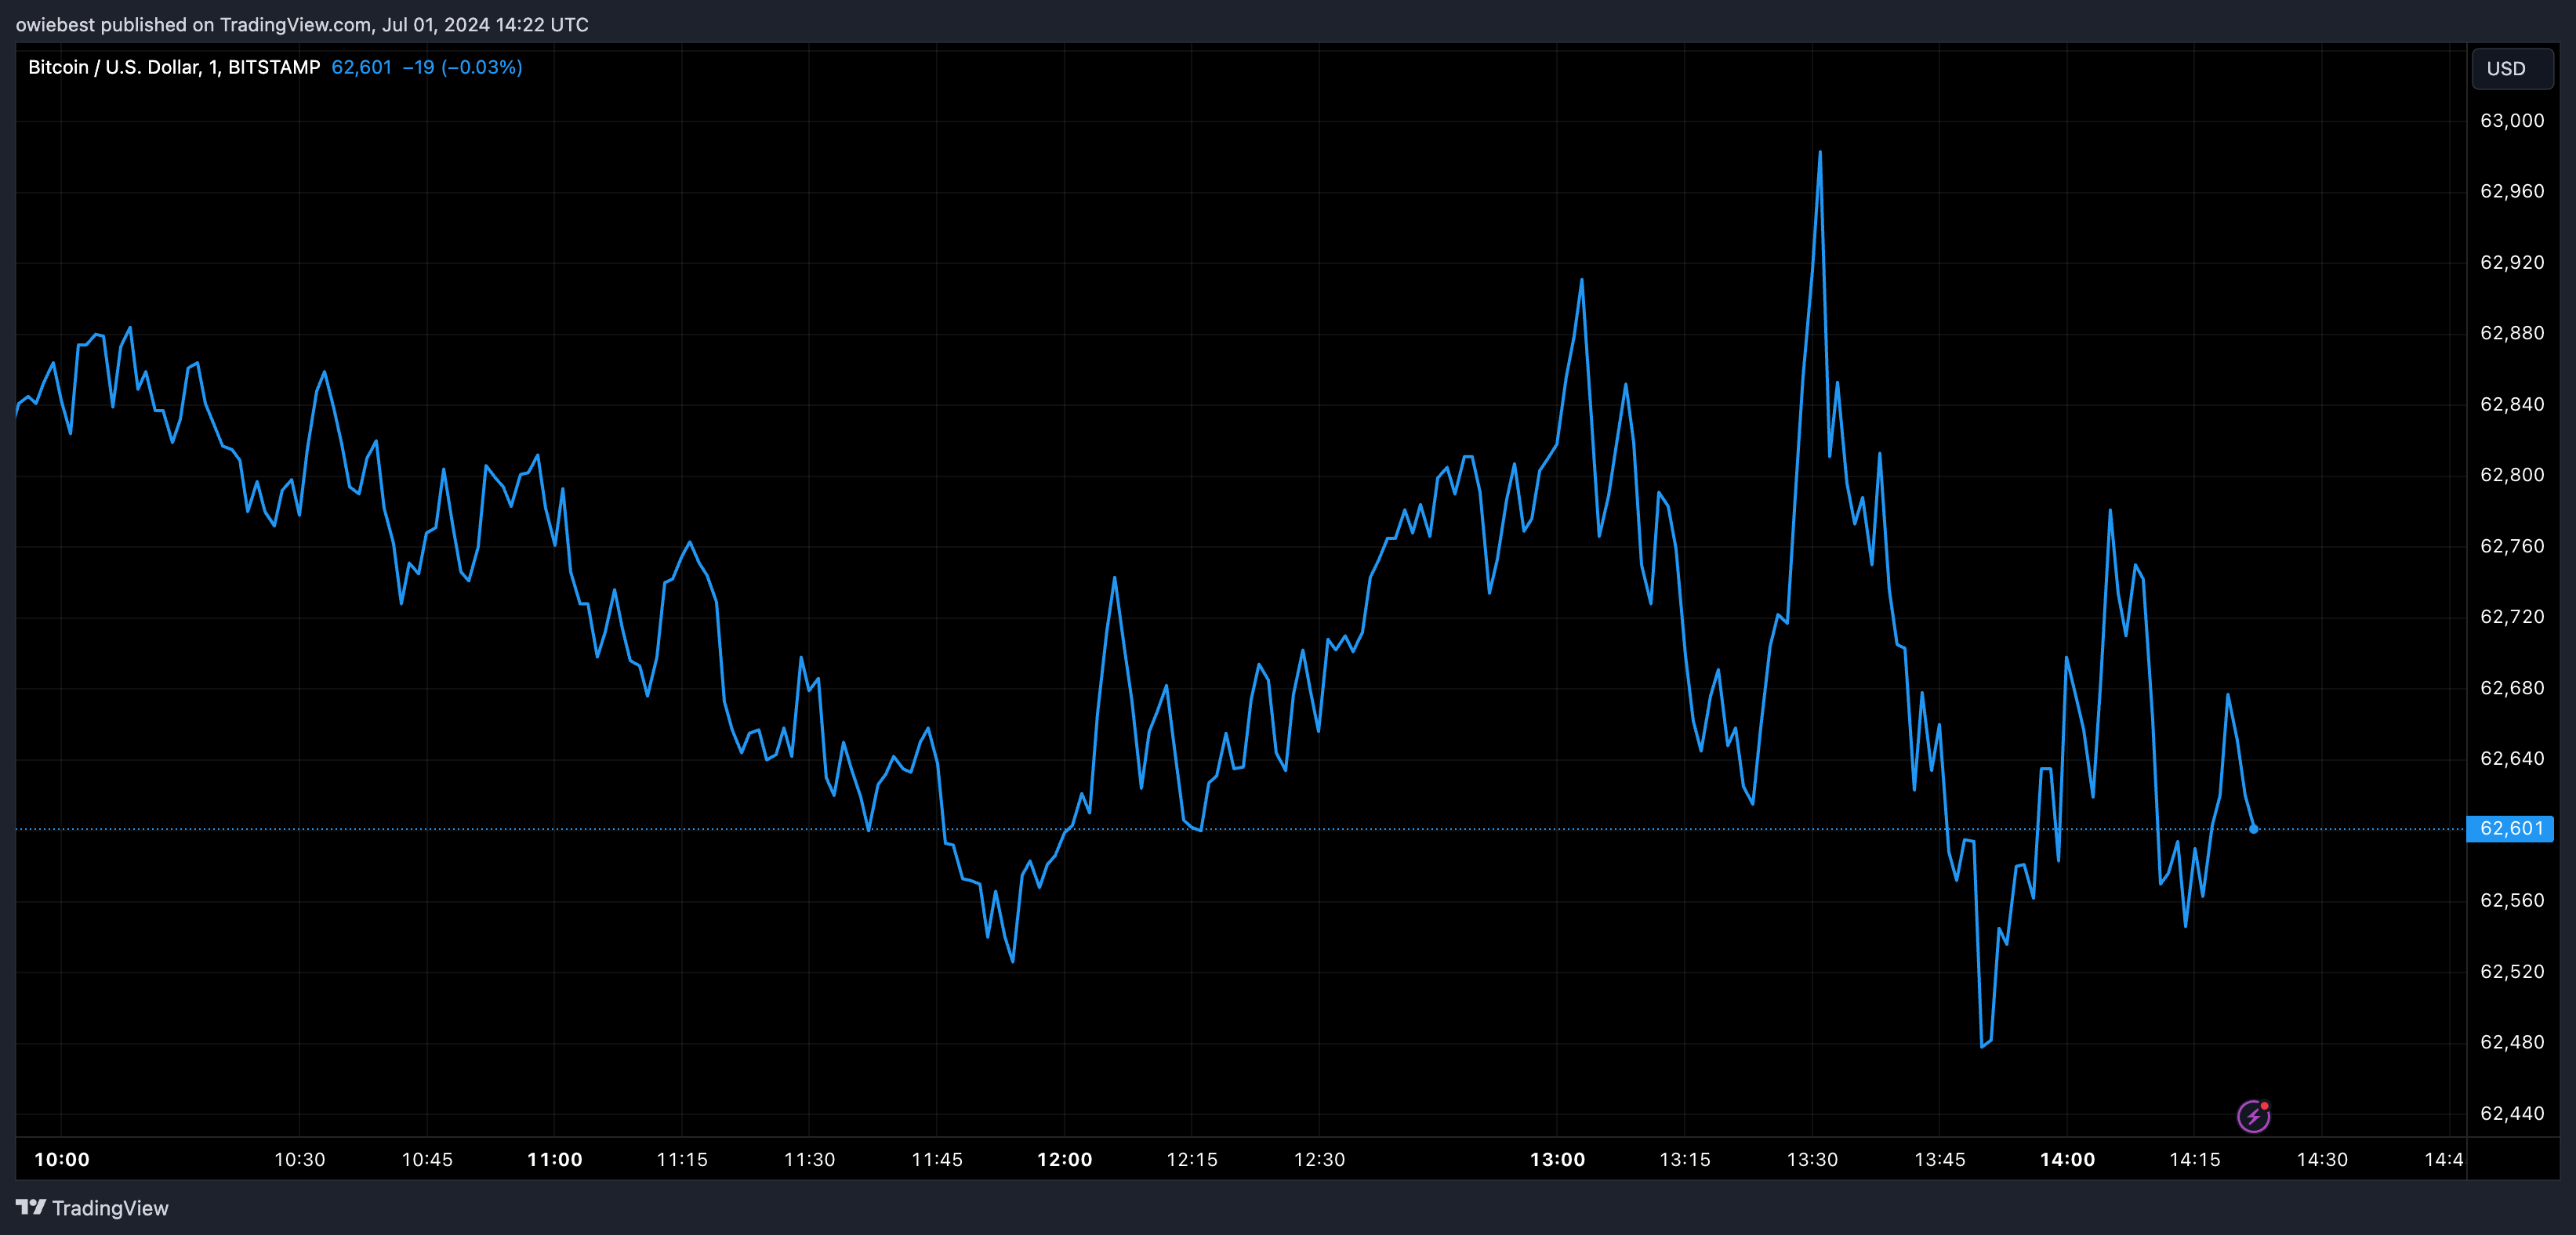Click the TradingView text at bottom left
The image size is (2576, 1235).
pos(110,1208)
